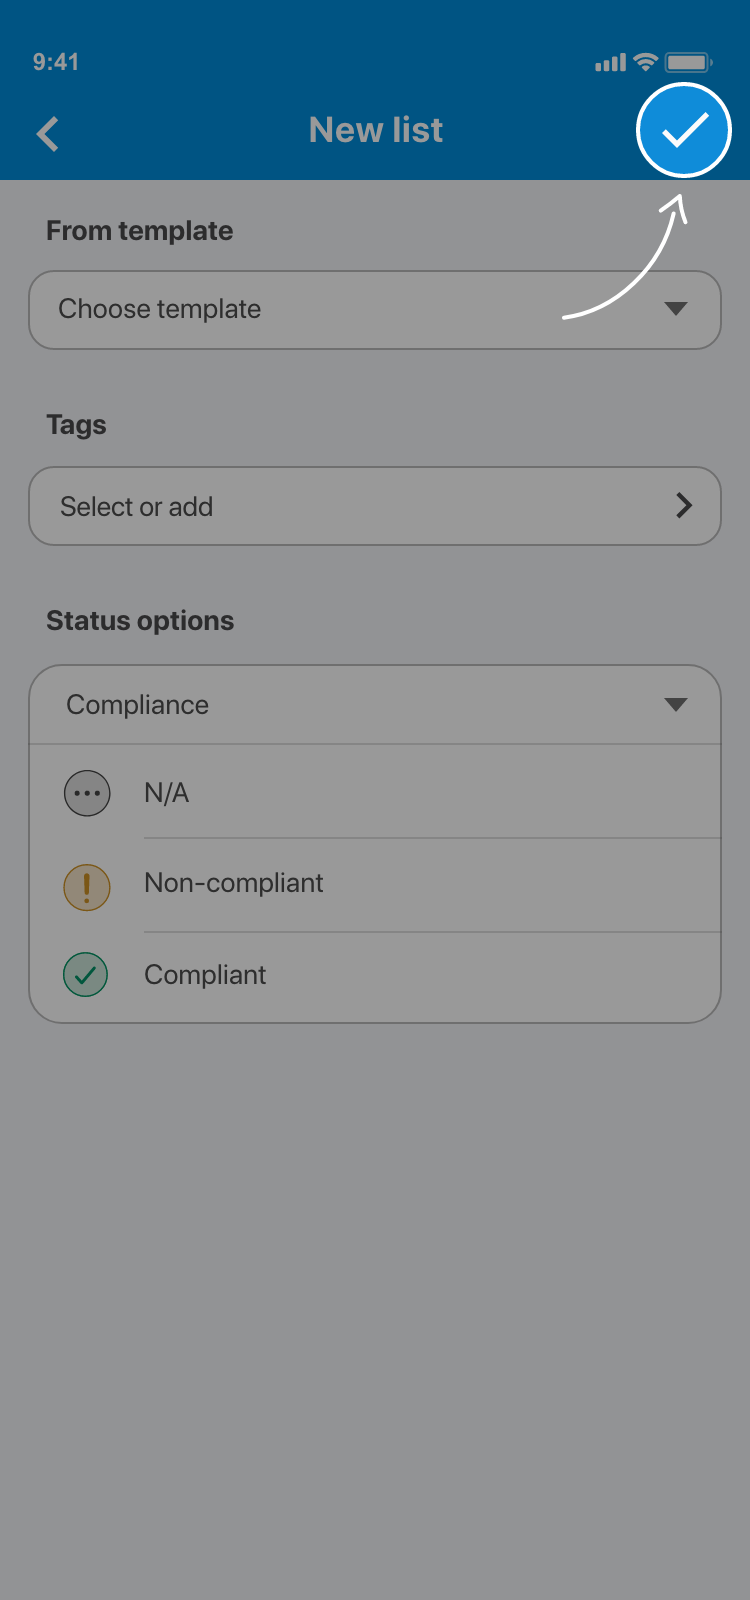Tap the green Compliant check icon
The image size is (750, 1600).
(x=86, y=975)
